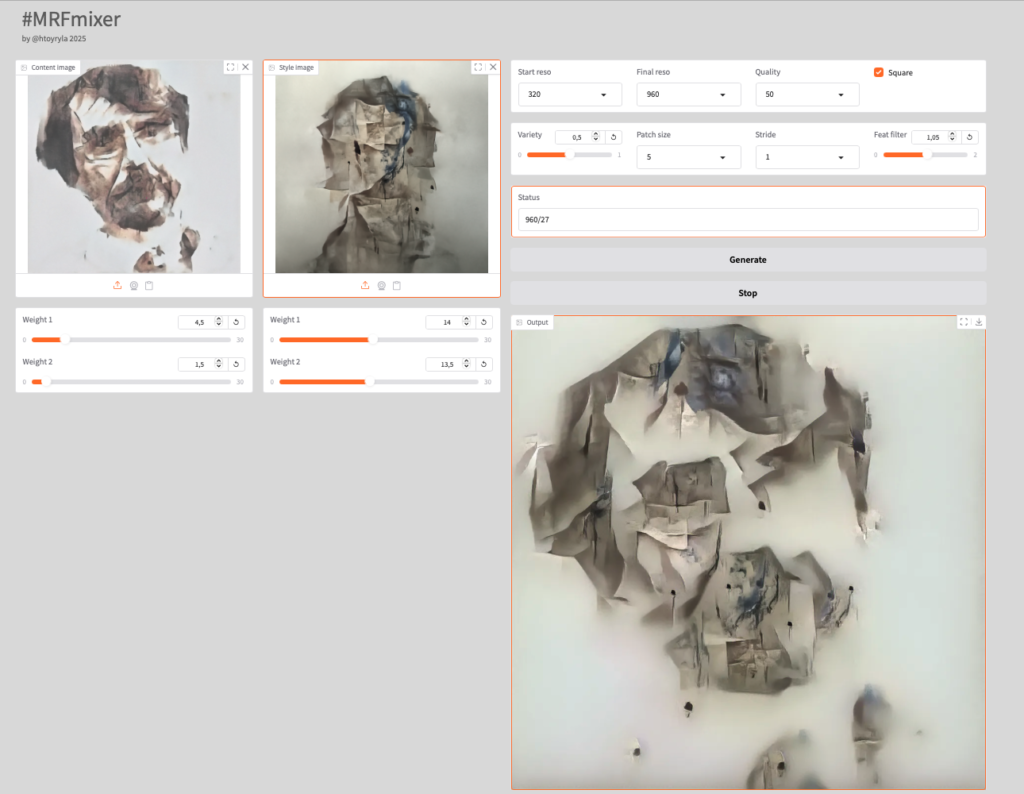Click the Style image Weight 2 slider
The width and height of the screenshot is (1024, 794).
click(x=383, y=382)
